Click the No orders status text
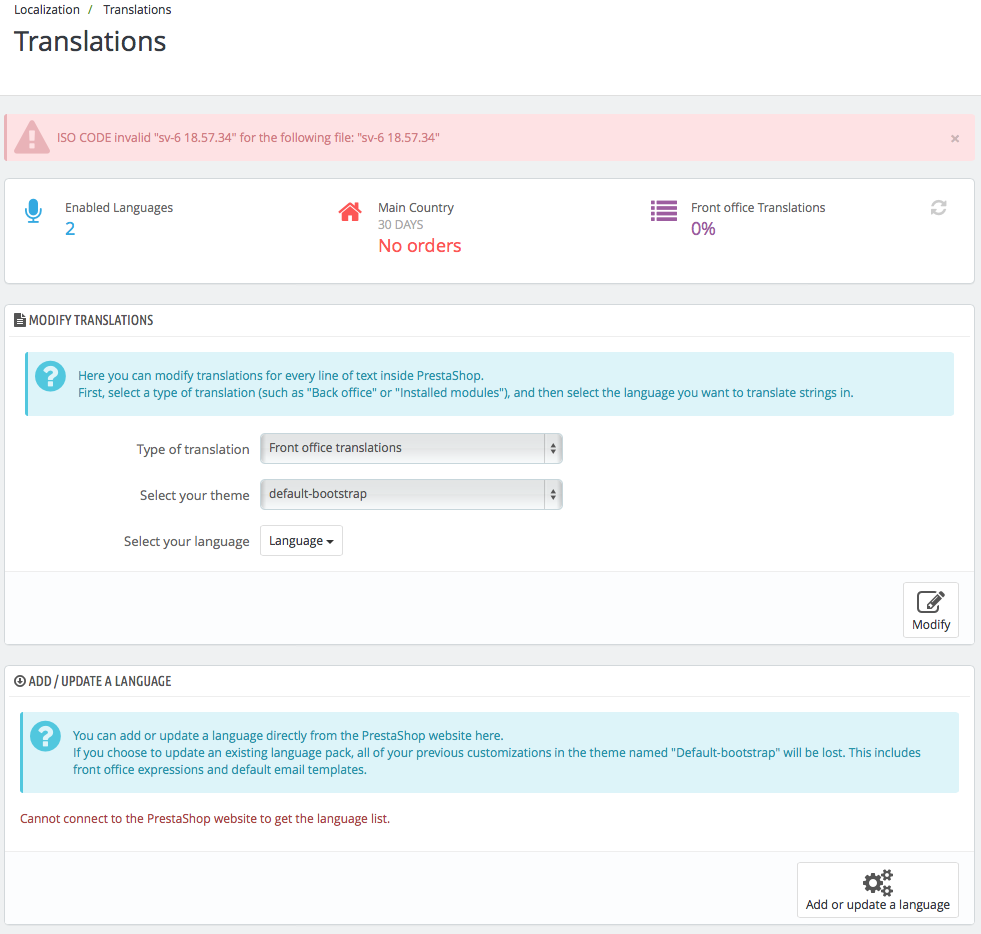This screenshot has height=934, width=981. (420, 246)
